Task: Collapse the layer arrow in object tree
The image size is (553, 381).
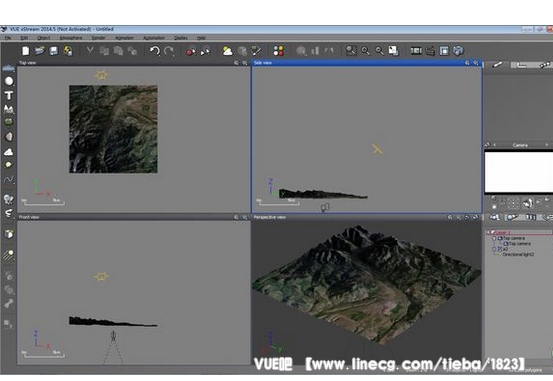Action: (x=488, y=232)
